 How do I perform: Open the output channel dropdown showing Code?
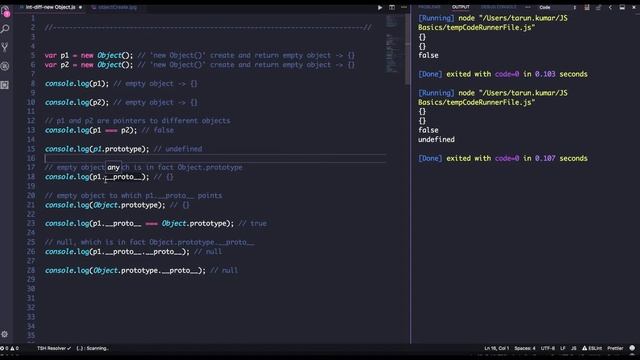[x=557, y=7]
